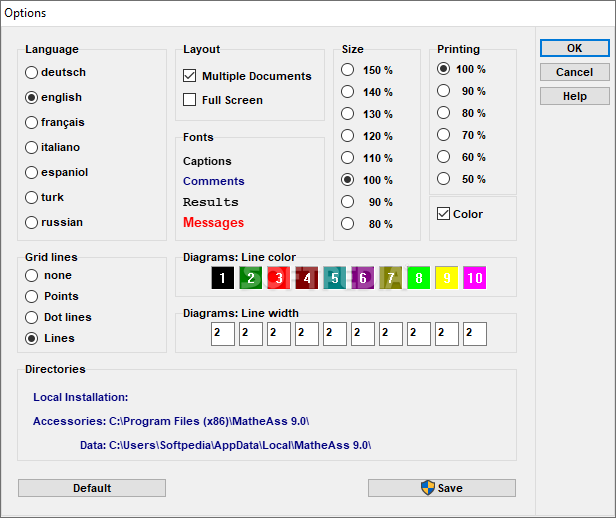Edit fifth line width field

coord(335,334)
